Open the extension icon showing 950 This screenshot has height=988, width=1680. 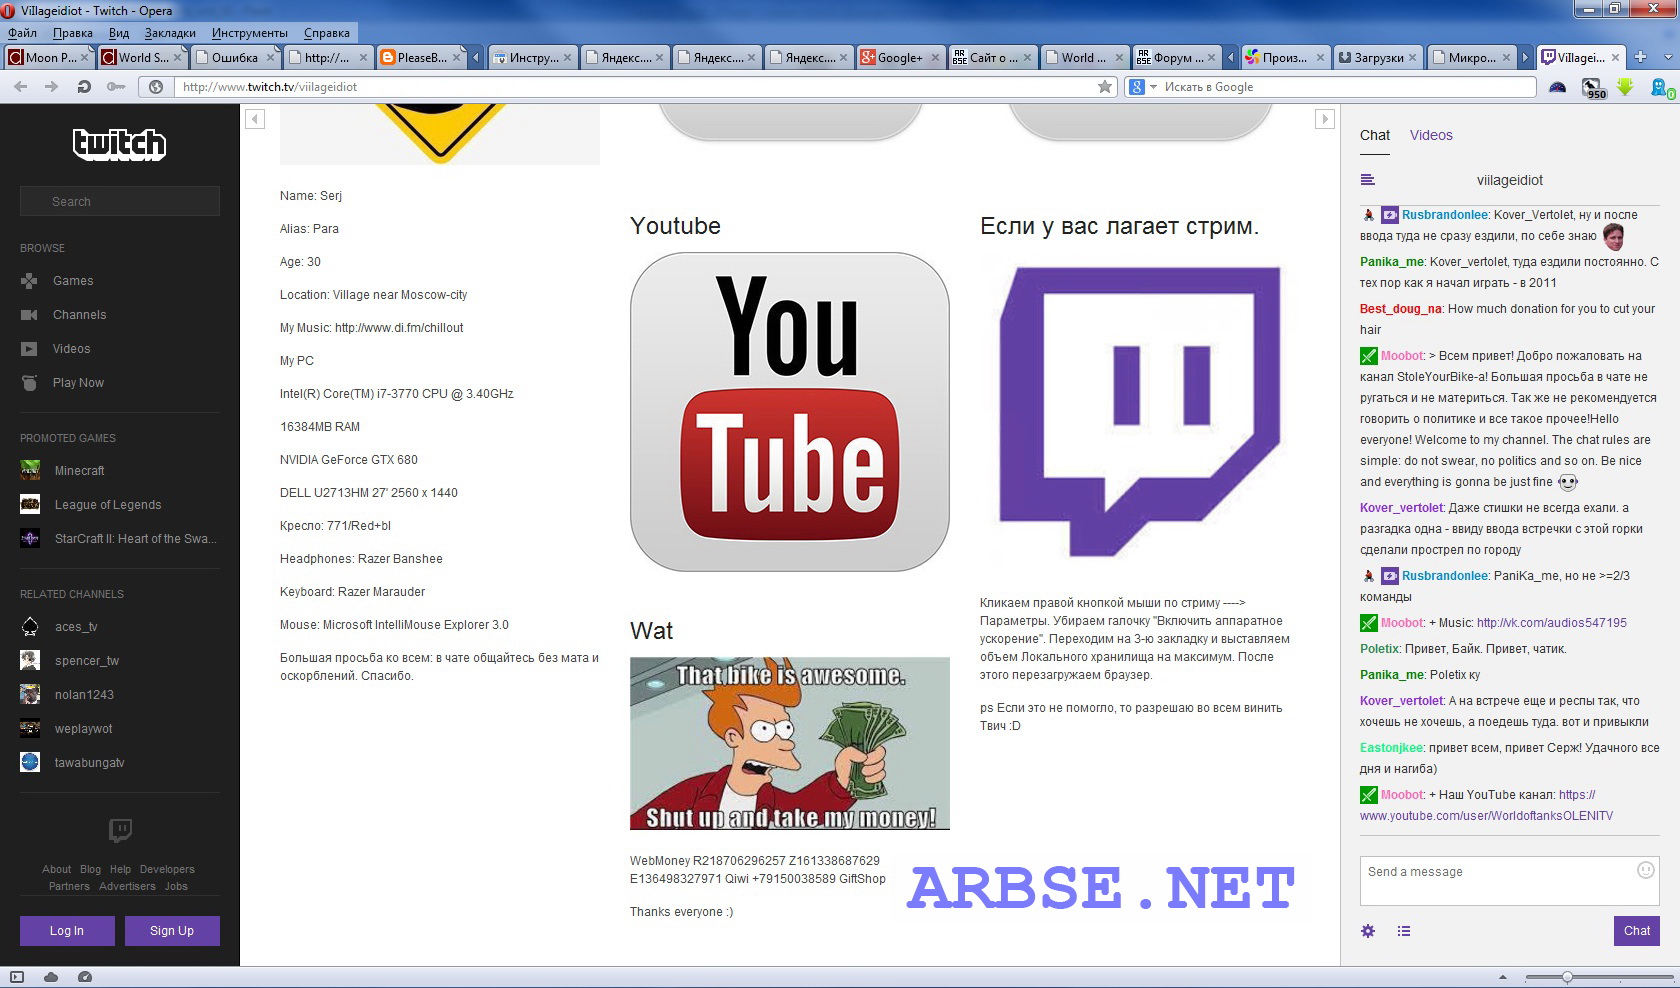point(1594,88)
